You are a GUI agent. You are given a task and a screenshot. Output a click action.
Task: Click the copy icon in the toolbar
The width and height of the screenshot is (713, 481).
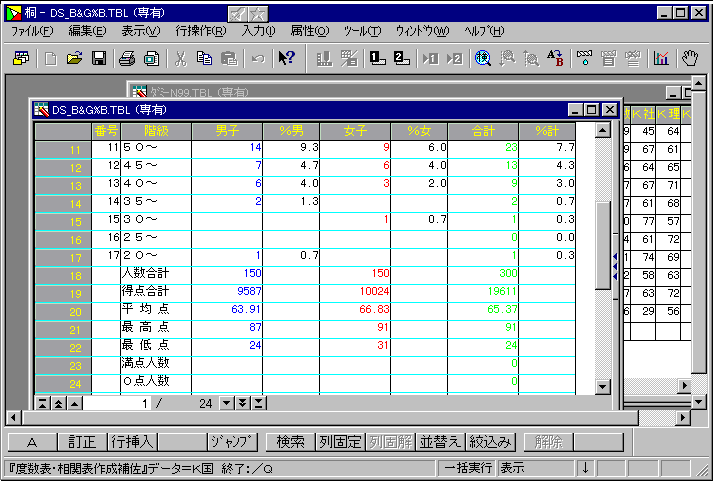[x=205, y=59]
